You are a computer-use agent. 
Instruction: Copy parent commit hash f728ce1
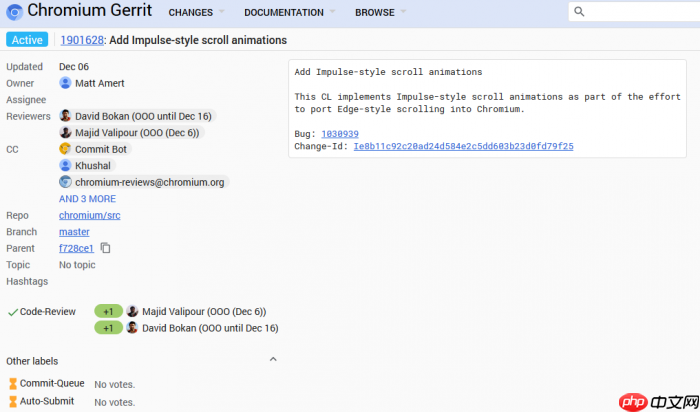pos(105,248)
